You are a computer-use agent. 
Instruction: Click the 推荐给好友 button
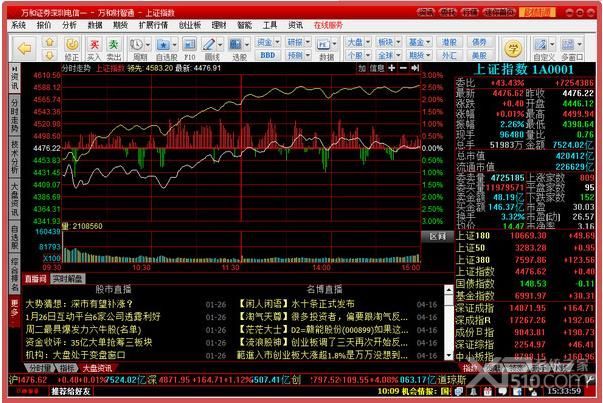coord(71,391)
